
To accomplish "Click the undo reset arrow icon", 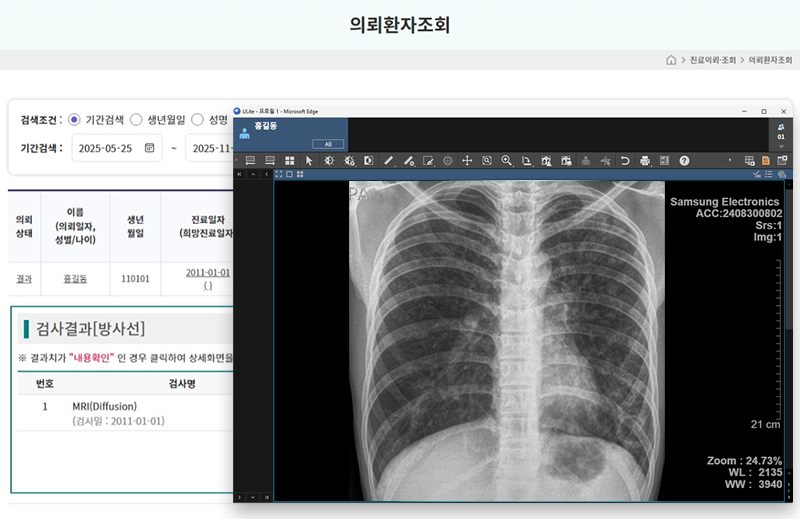I will (625, 160).
